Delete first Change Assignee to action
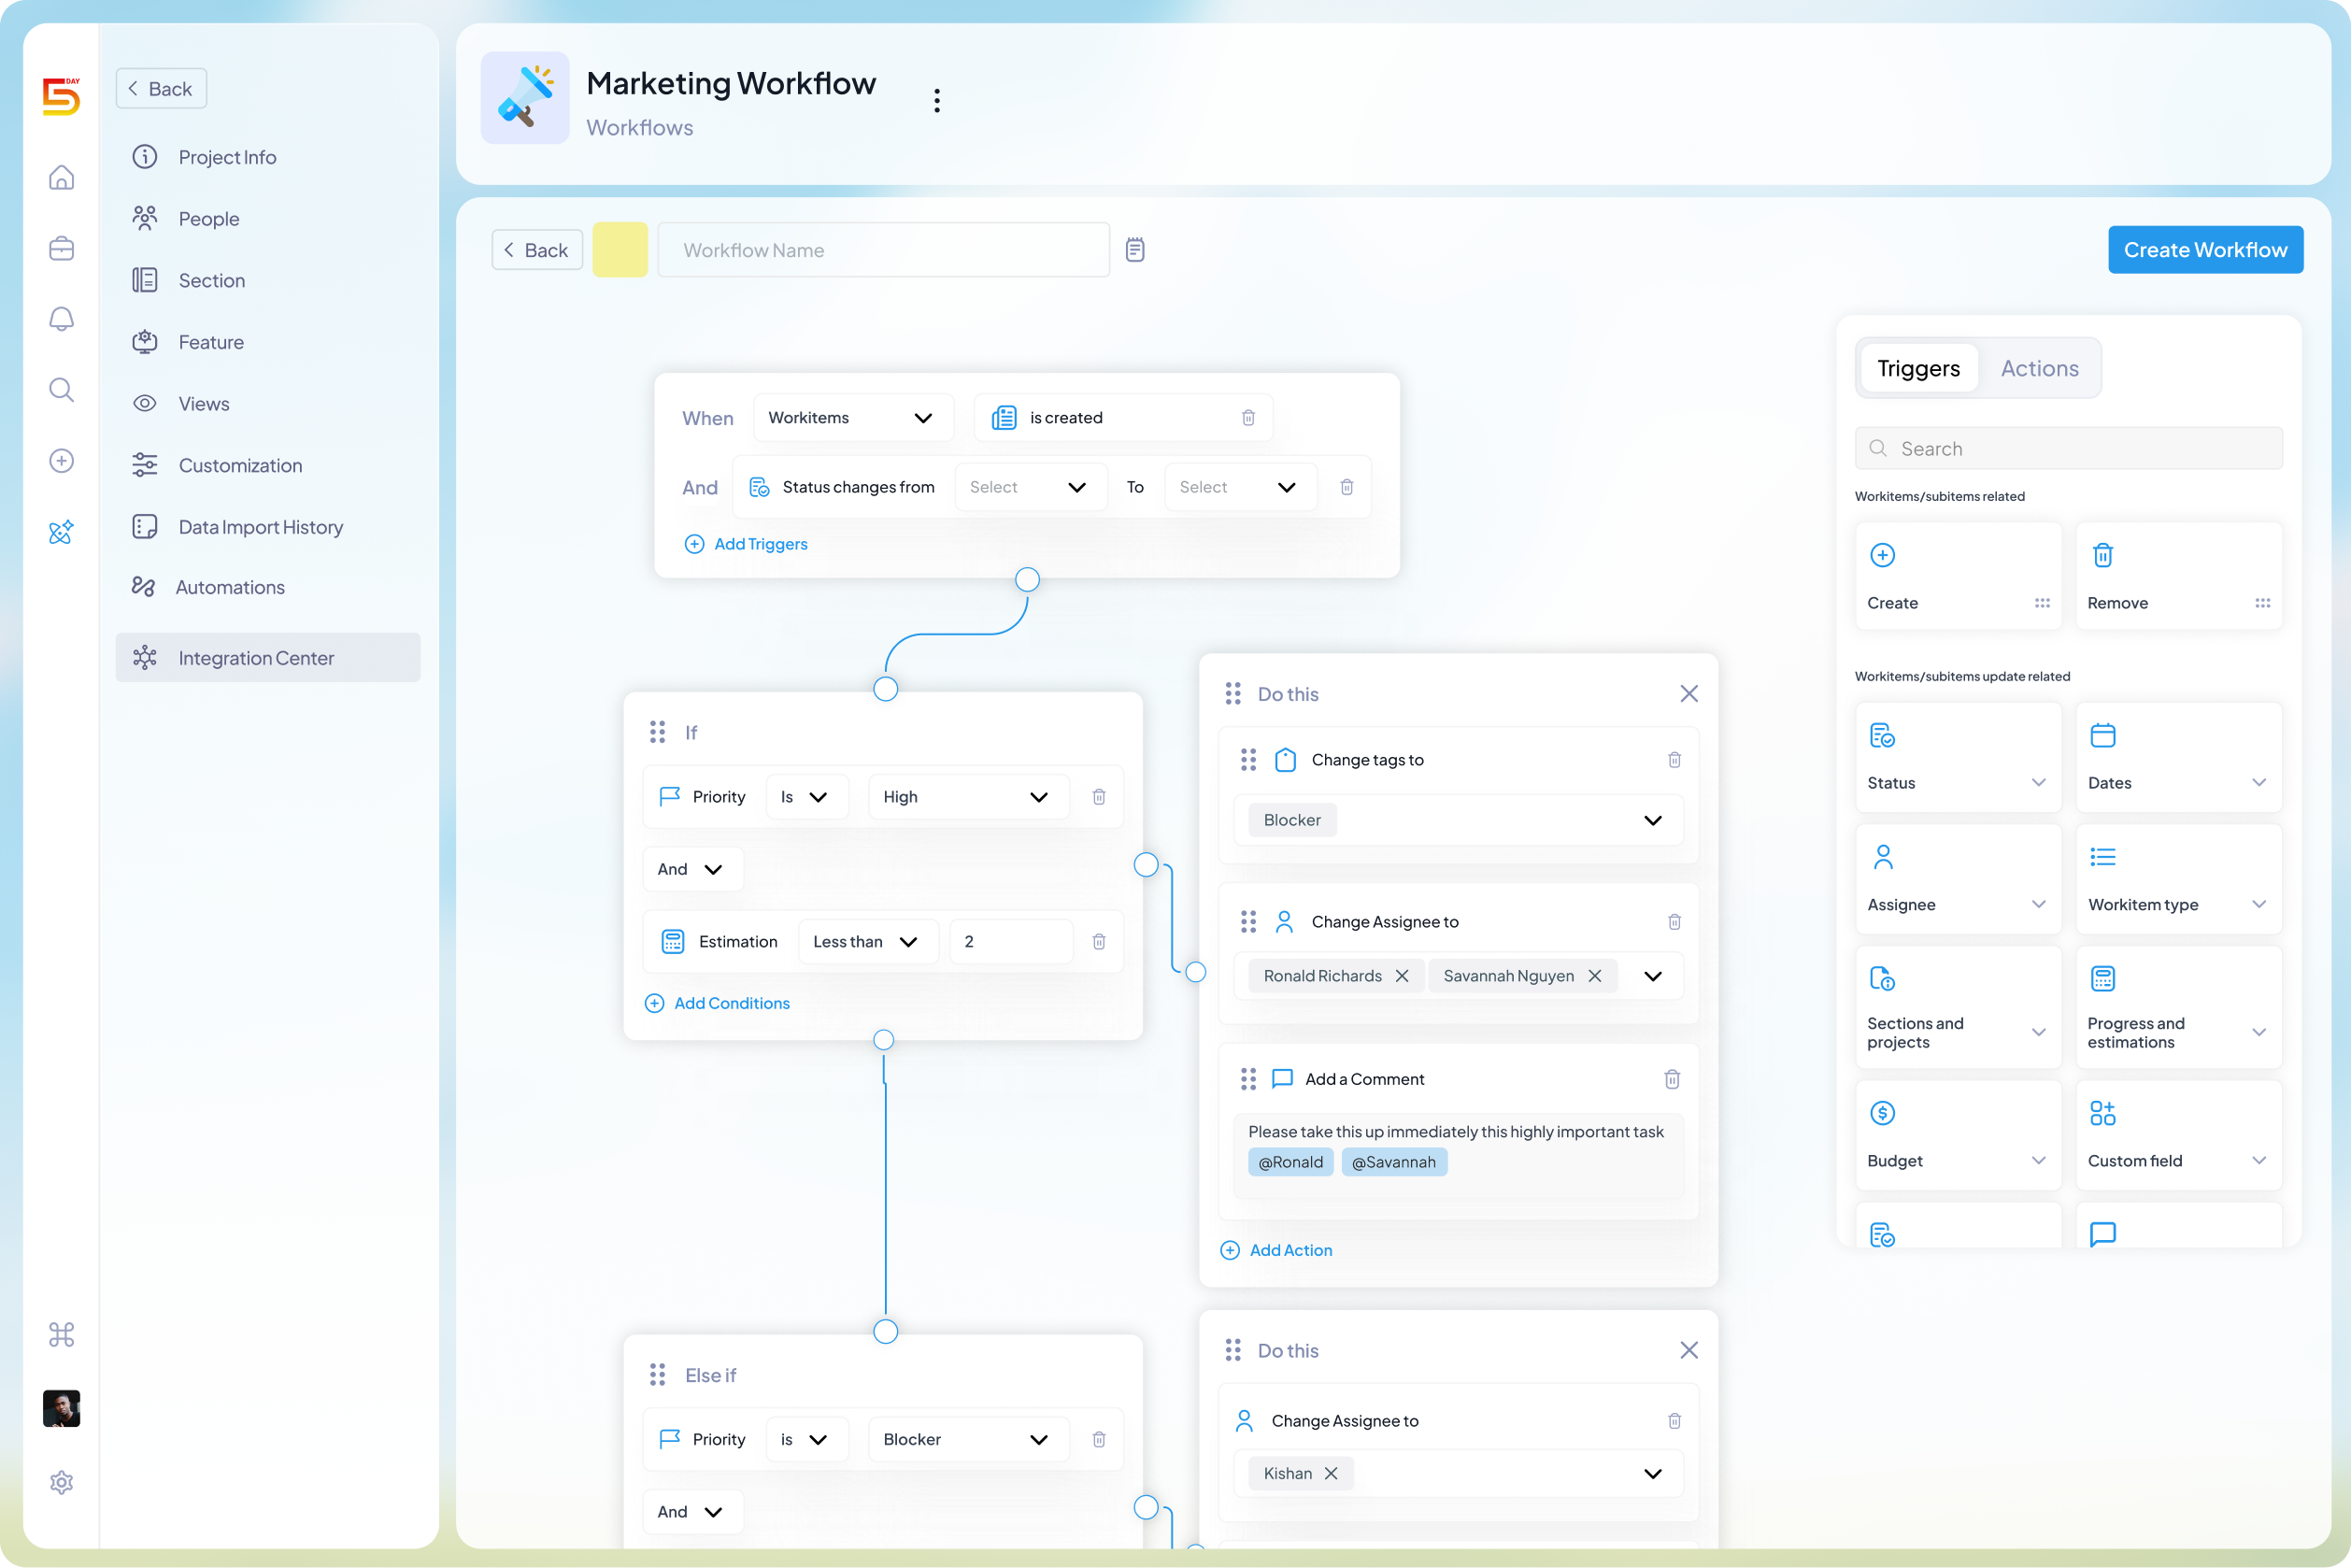 coord(1674,921)
